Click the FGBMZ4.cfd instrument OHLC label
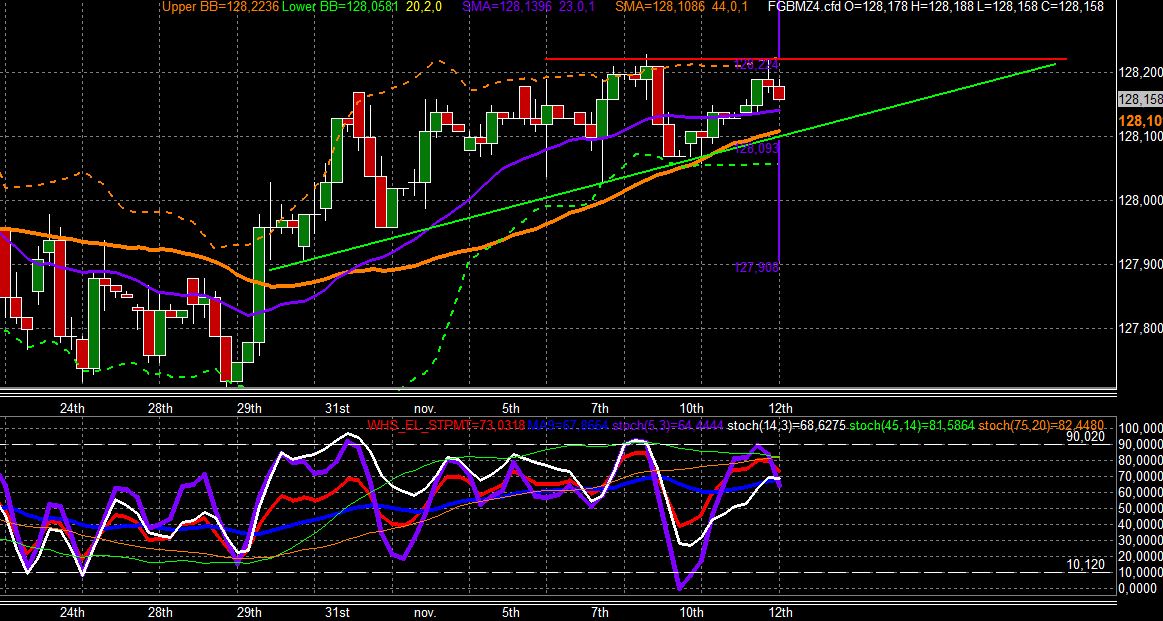 point(935,7)
